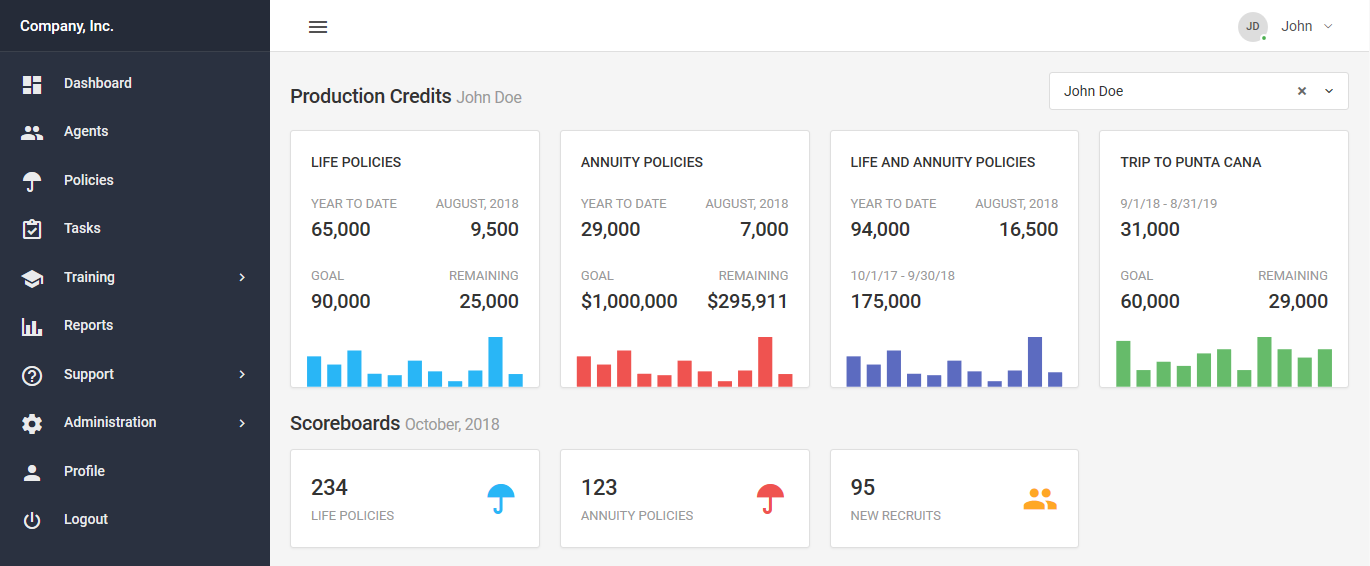The width and height of the screenshot is (1370, 566).
Task: Expand the Administration submenu chevron
Action: pos(242,423)
